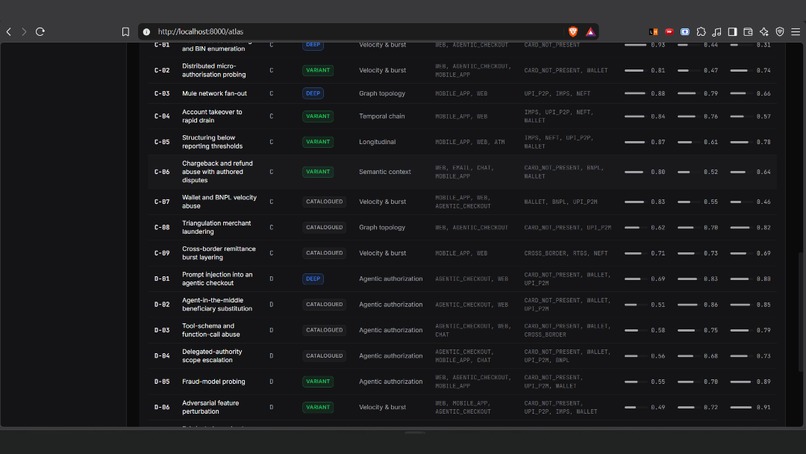Click the VARIANT badge on row D-05
The width and height of the screenshot is (806, 454).
click(318, 382)
